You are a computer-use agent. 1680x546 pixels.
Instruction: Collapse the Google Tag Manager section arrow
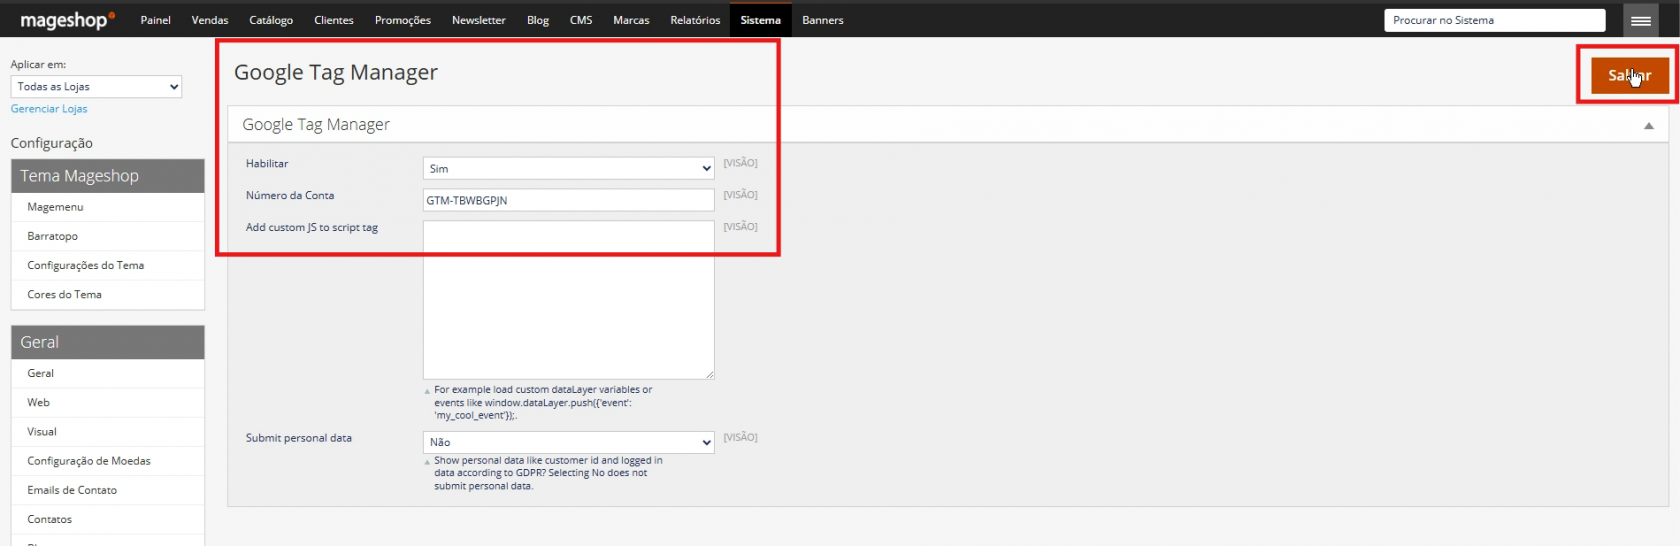tap(1649, 126)
